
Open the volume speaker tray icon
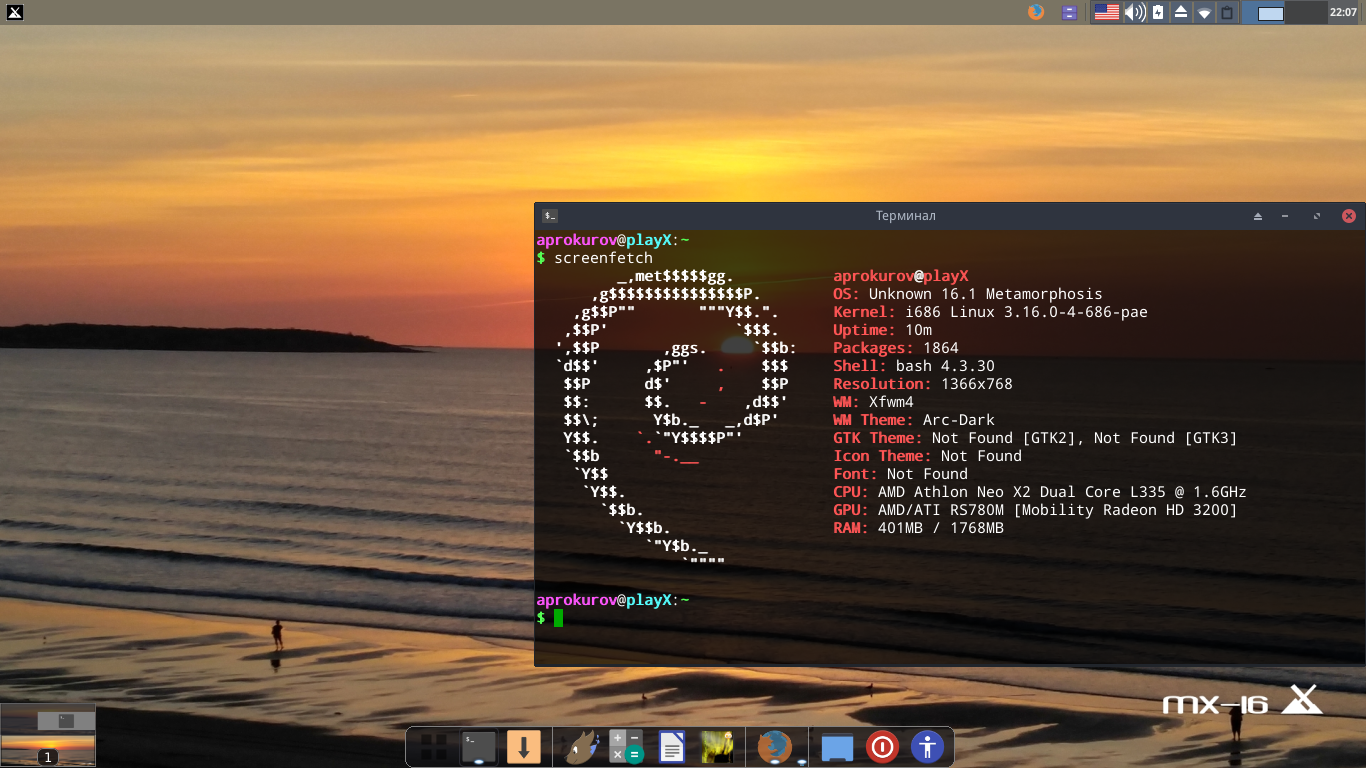pyautogui.click(x=1134, y=12)
